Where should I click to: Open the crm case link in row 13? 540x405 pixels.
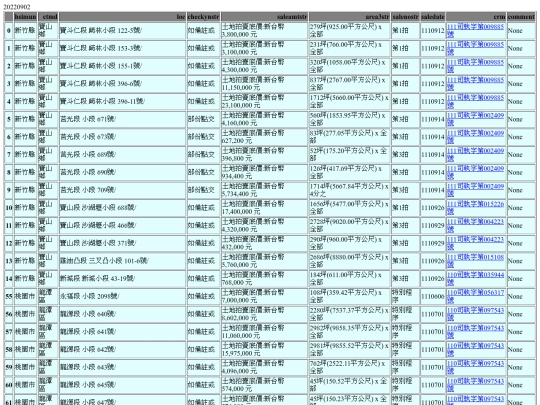tap(475, 261)
